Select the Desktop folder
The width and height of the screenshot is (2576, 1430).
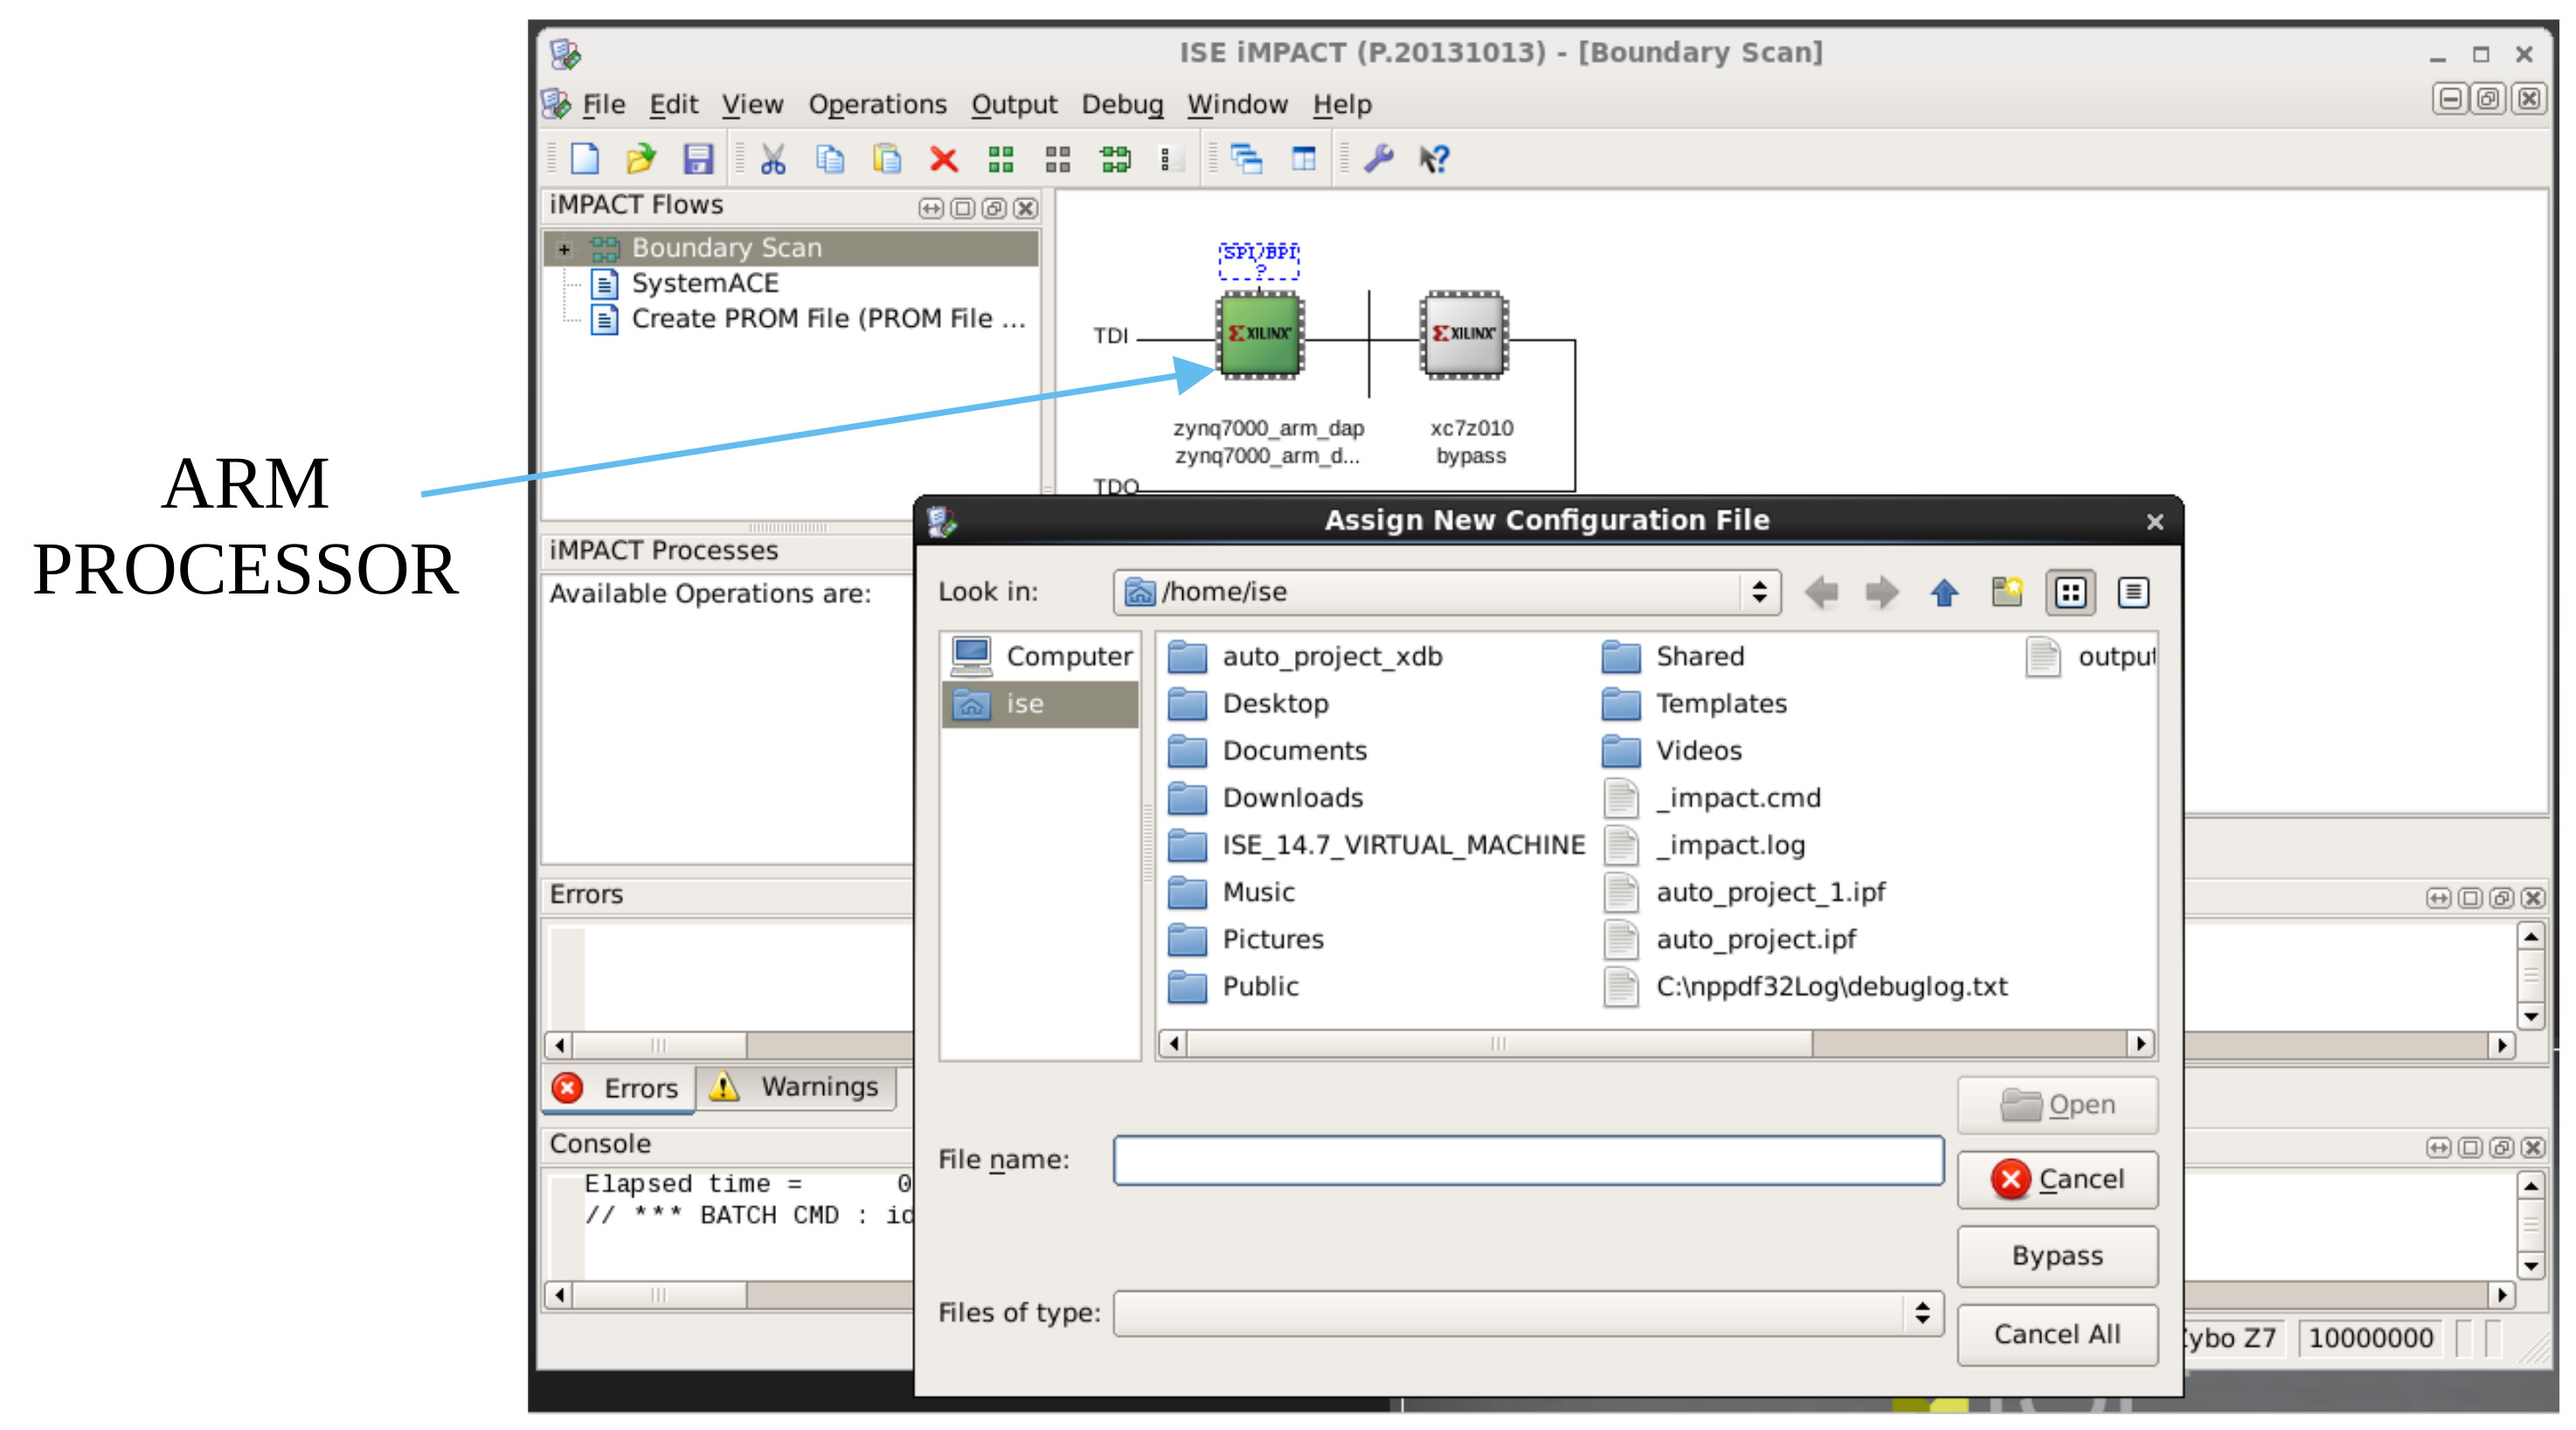click(x=1249, y=704)
